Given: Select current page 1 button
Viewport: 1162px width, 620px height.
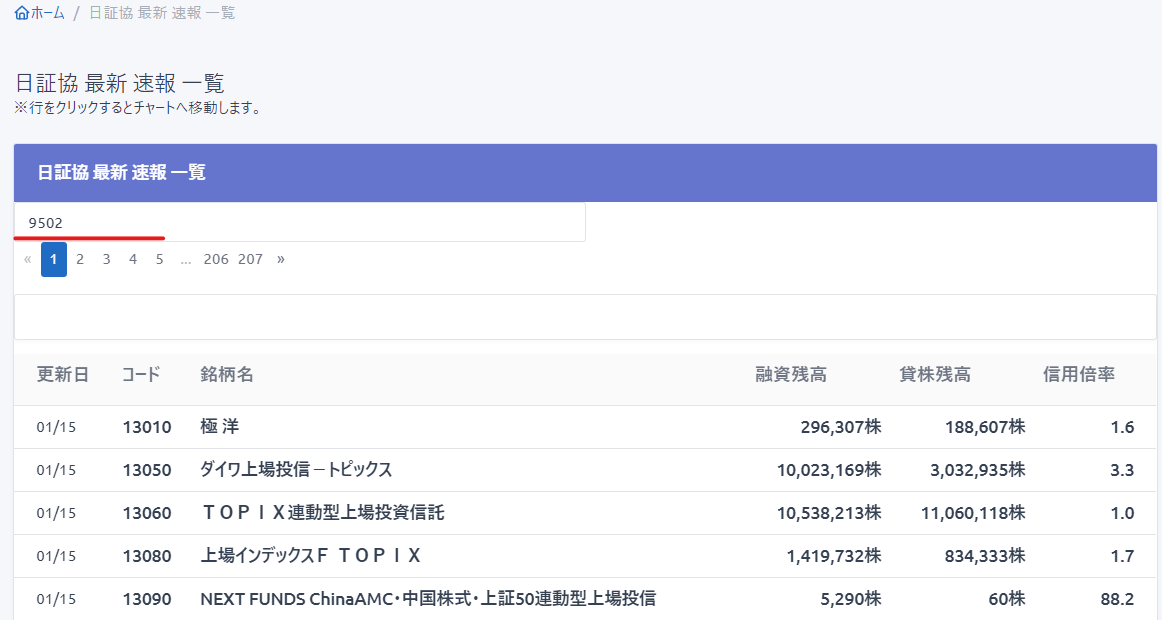Looking at the screenshot, I should [x=54, y=259].
